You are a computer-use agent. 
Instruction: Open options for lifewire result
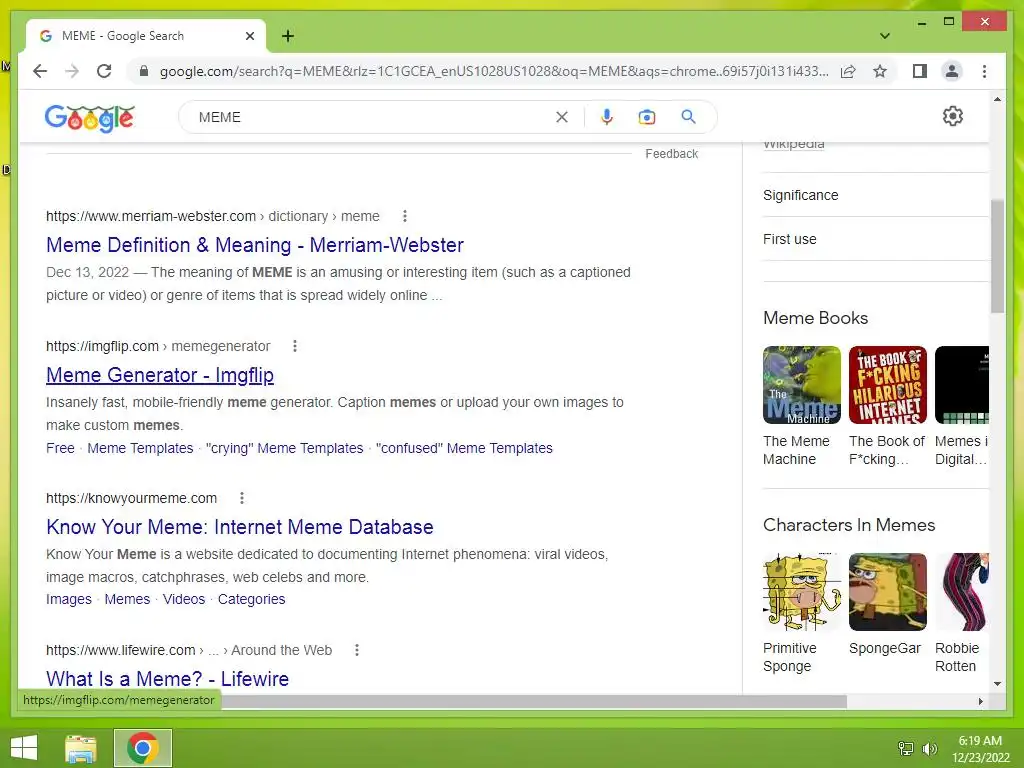point(357,650)
